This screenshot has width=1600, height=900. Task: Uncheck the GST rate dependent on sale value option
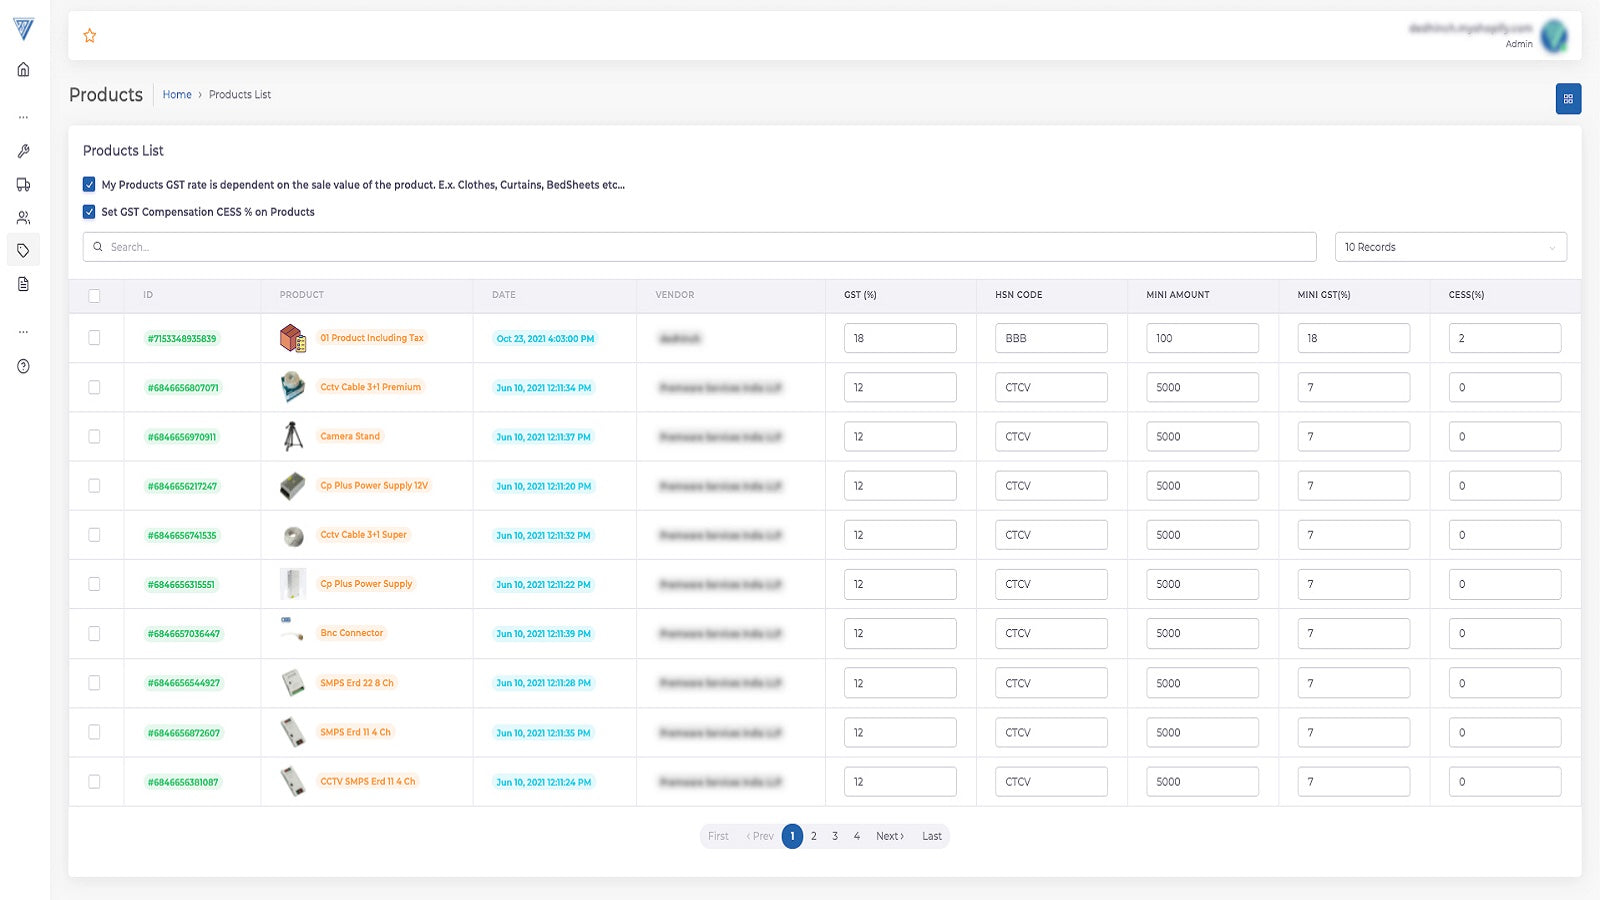(89, 184)
